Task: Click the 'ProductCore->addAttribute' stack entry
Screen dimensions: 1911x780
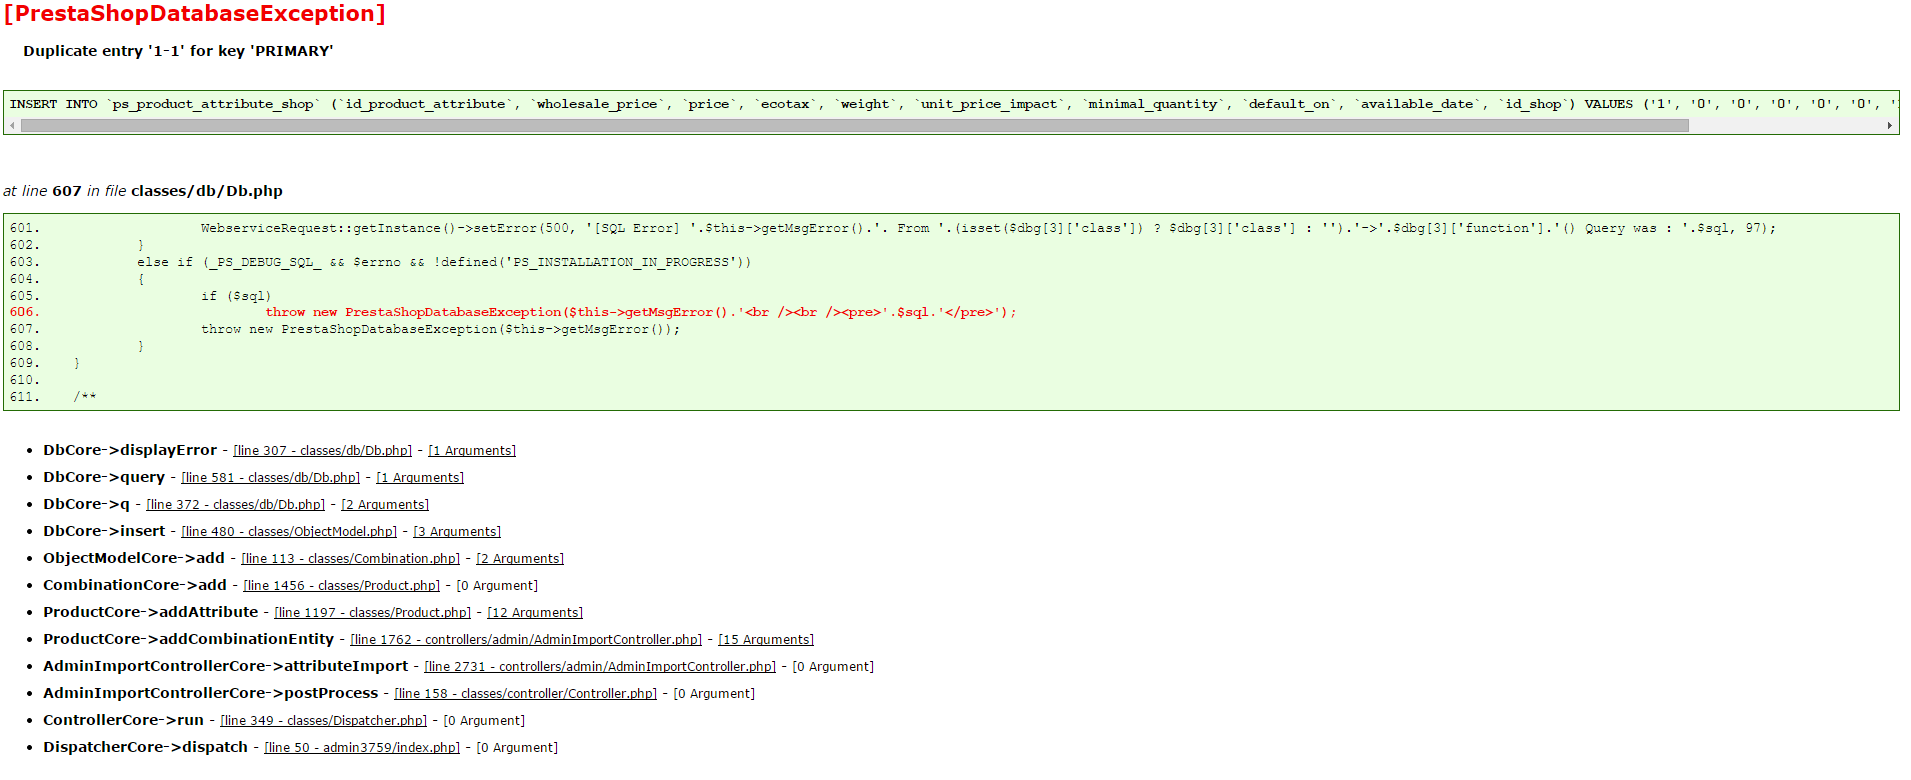Action: click(151, 613)
